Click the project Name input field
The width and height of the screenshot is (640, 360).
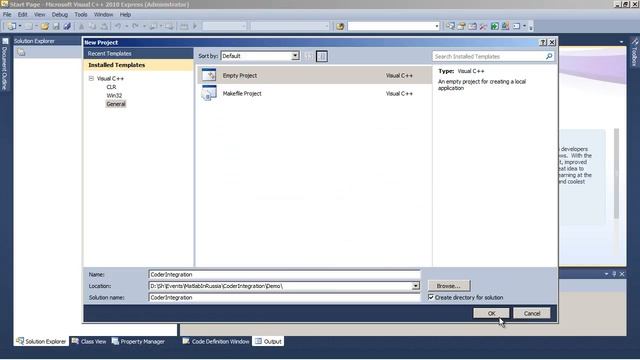tap(284, 274)
